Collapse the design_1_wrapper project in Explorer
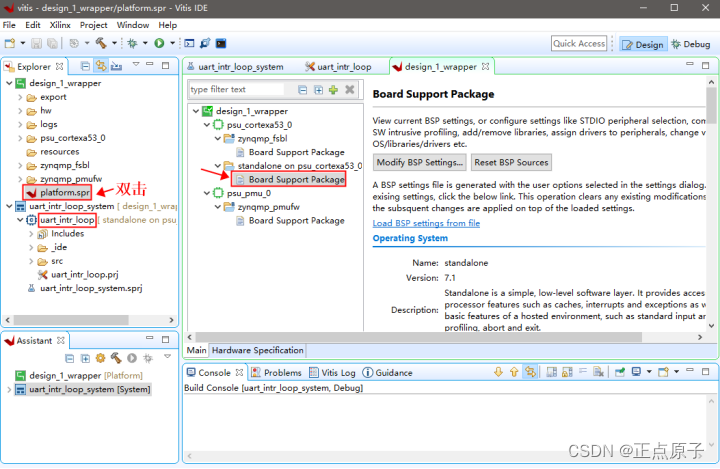 [x=9, y=83]
